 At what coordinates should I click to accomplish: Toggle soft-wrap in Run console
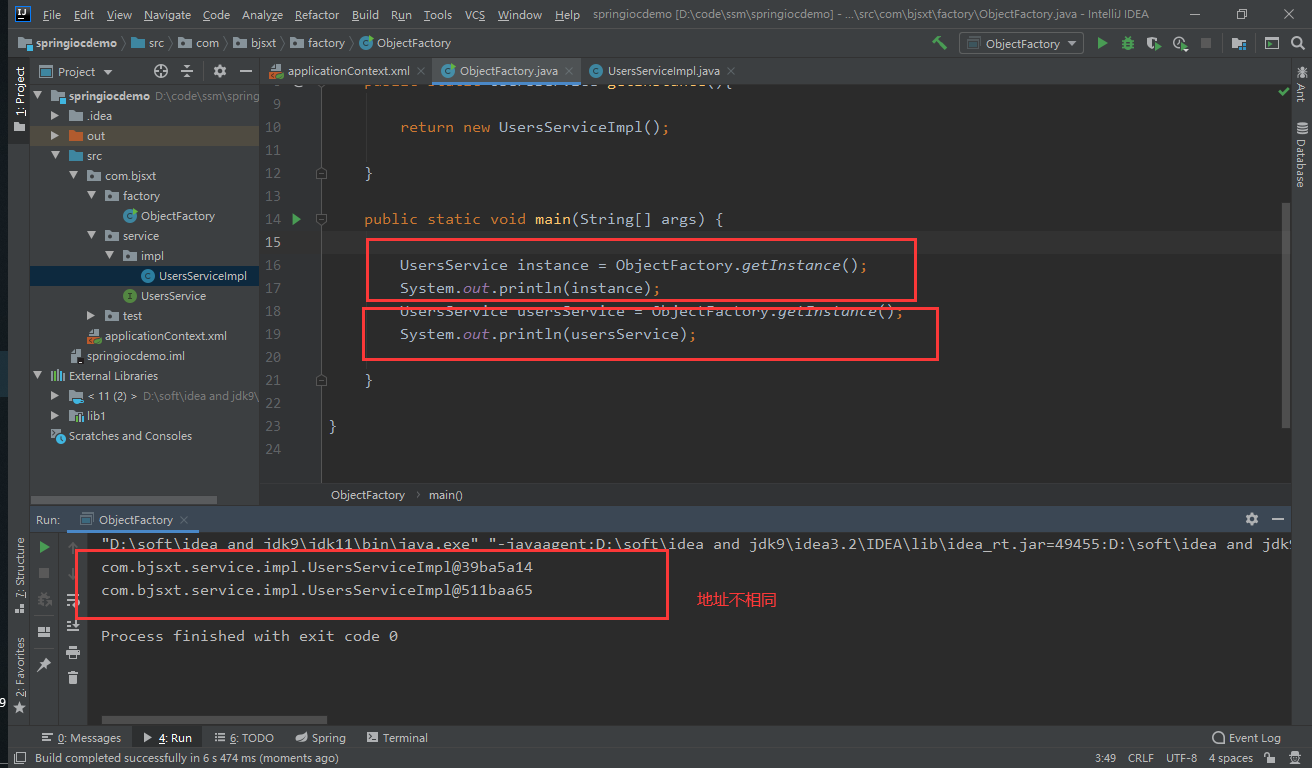point(73,599)
